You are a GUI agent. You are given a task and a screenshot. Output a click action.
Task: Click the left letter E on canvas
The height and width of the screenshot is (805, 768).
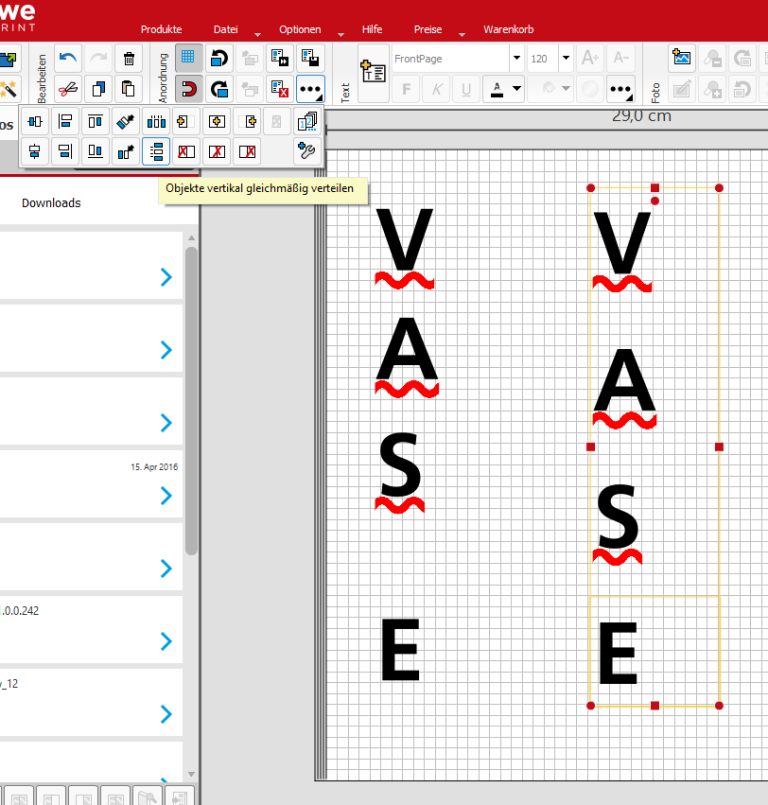coord(399,650)
